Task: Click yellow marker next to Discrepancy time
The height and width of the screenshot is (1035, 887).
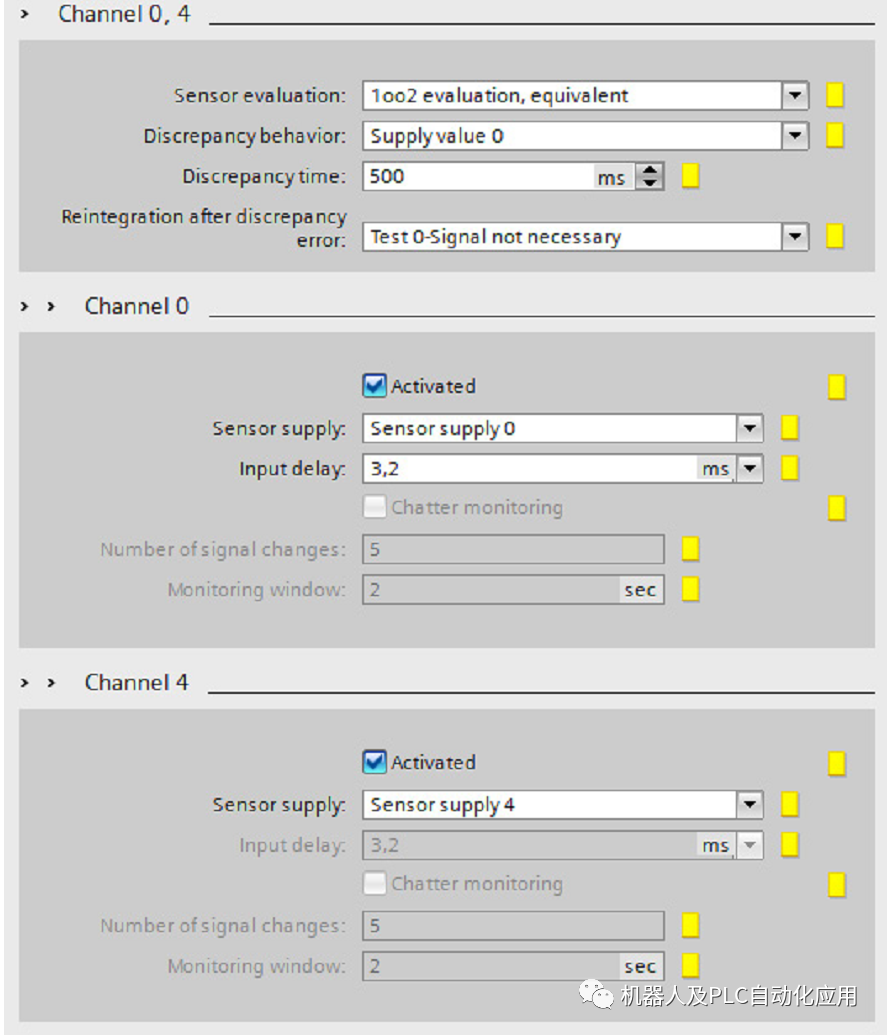Action: click(690, 177)
